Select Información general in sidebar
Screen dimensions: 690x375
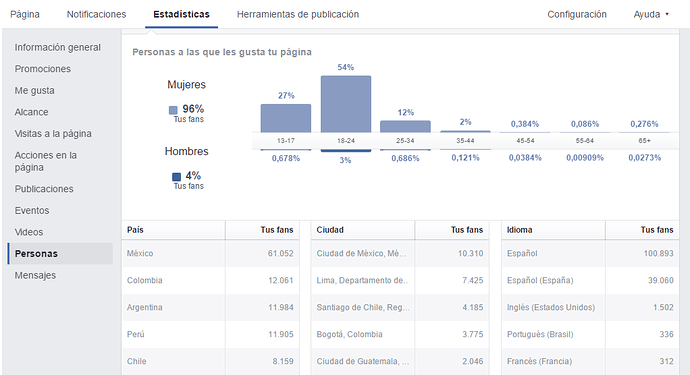[58, 47]
